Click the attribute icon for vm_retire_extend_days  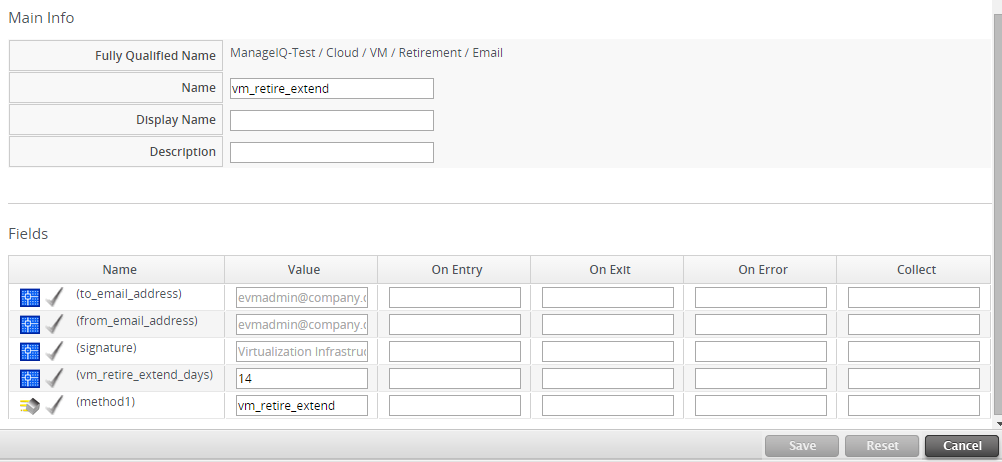(x=30, y=379)
